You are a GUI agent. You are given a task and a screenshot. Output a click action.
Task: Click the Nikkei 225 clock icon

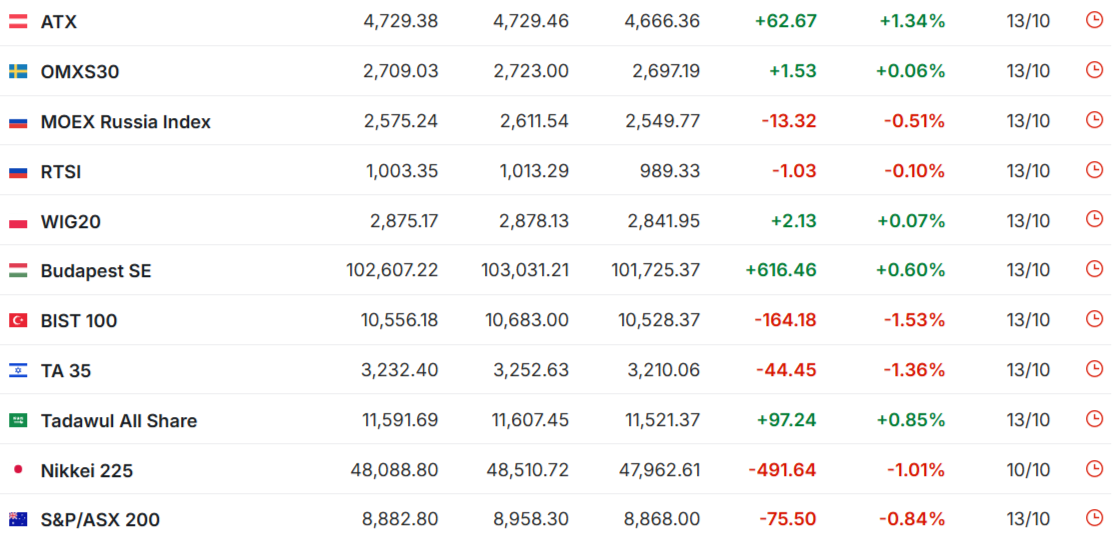1094,469
